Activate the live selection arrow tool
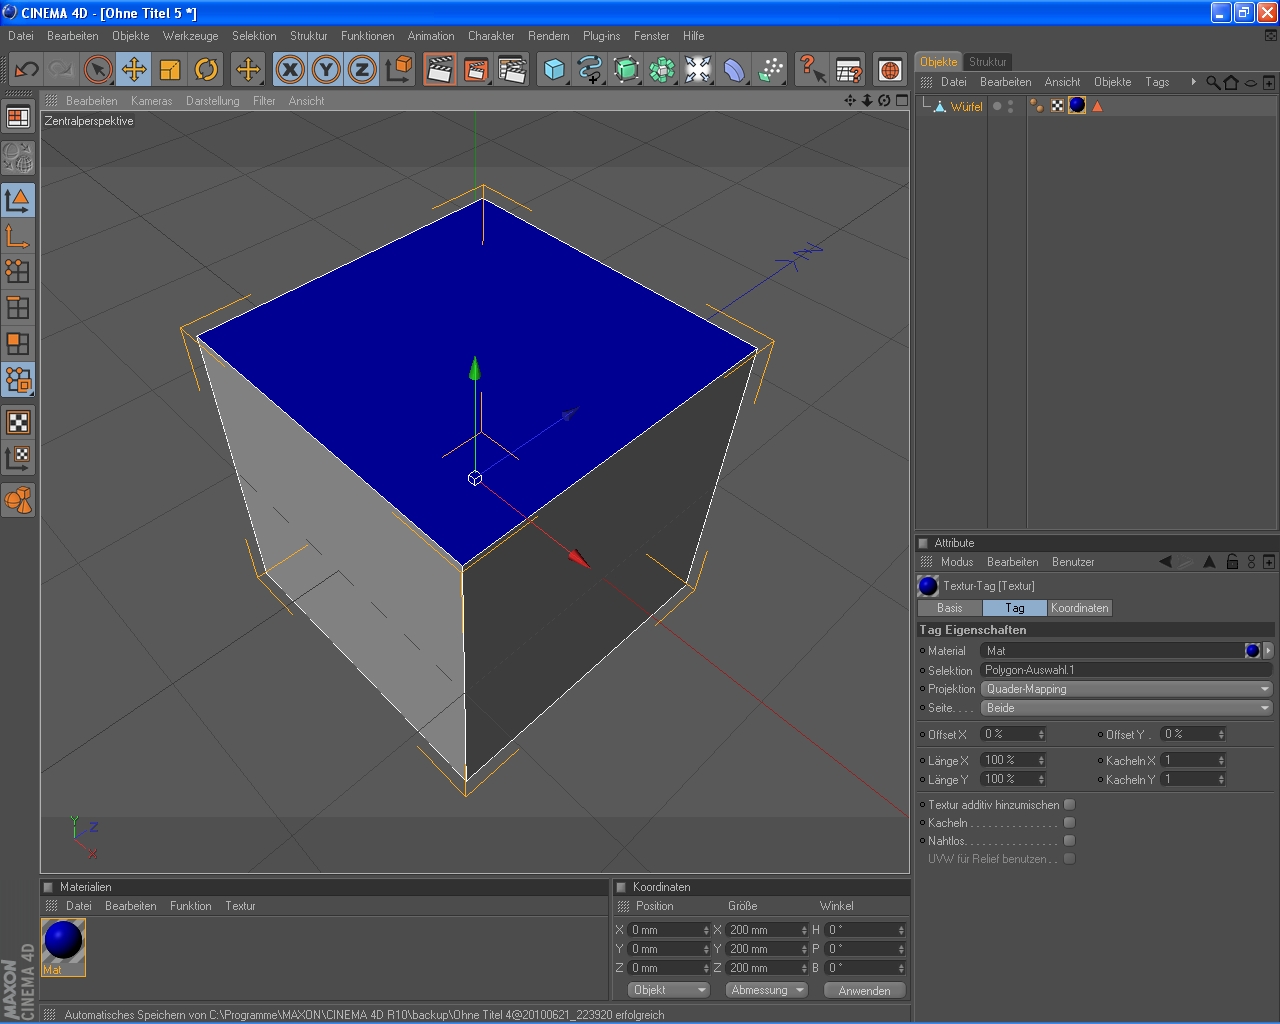 coord(98,69)
